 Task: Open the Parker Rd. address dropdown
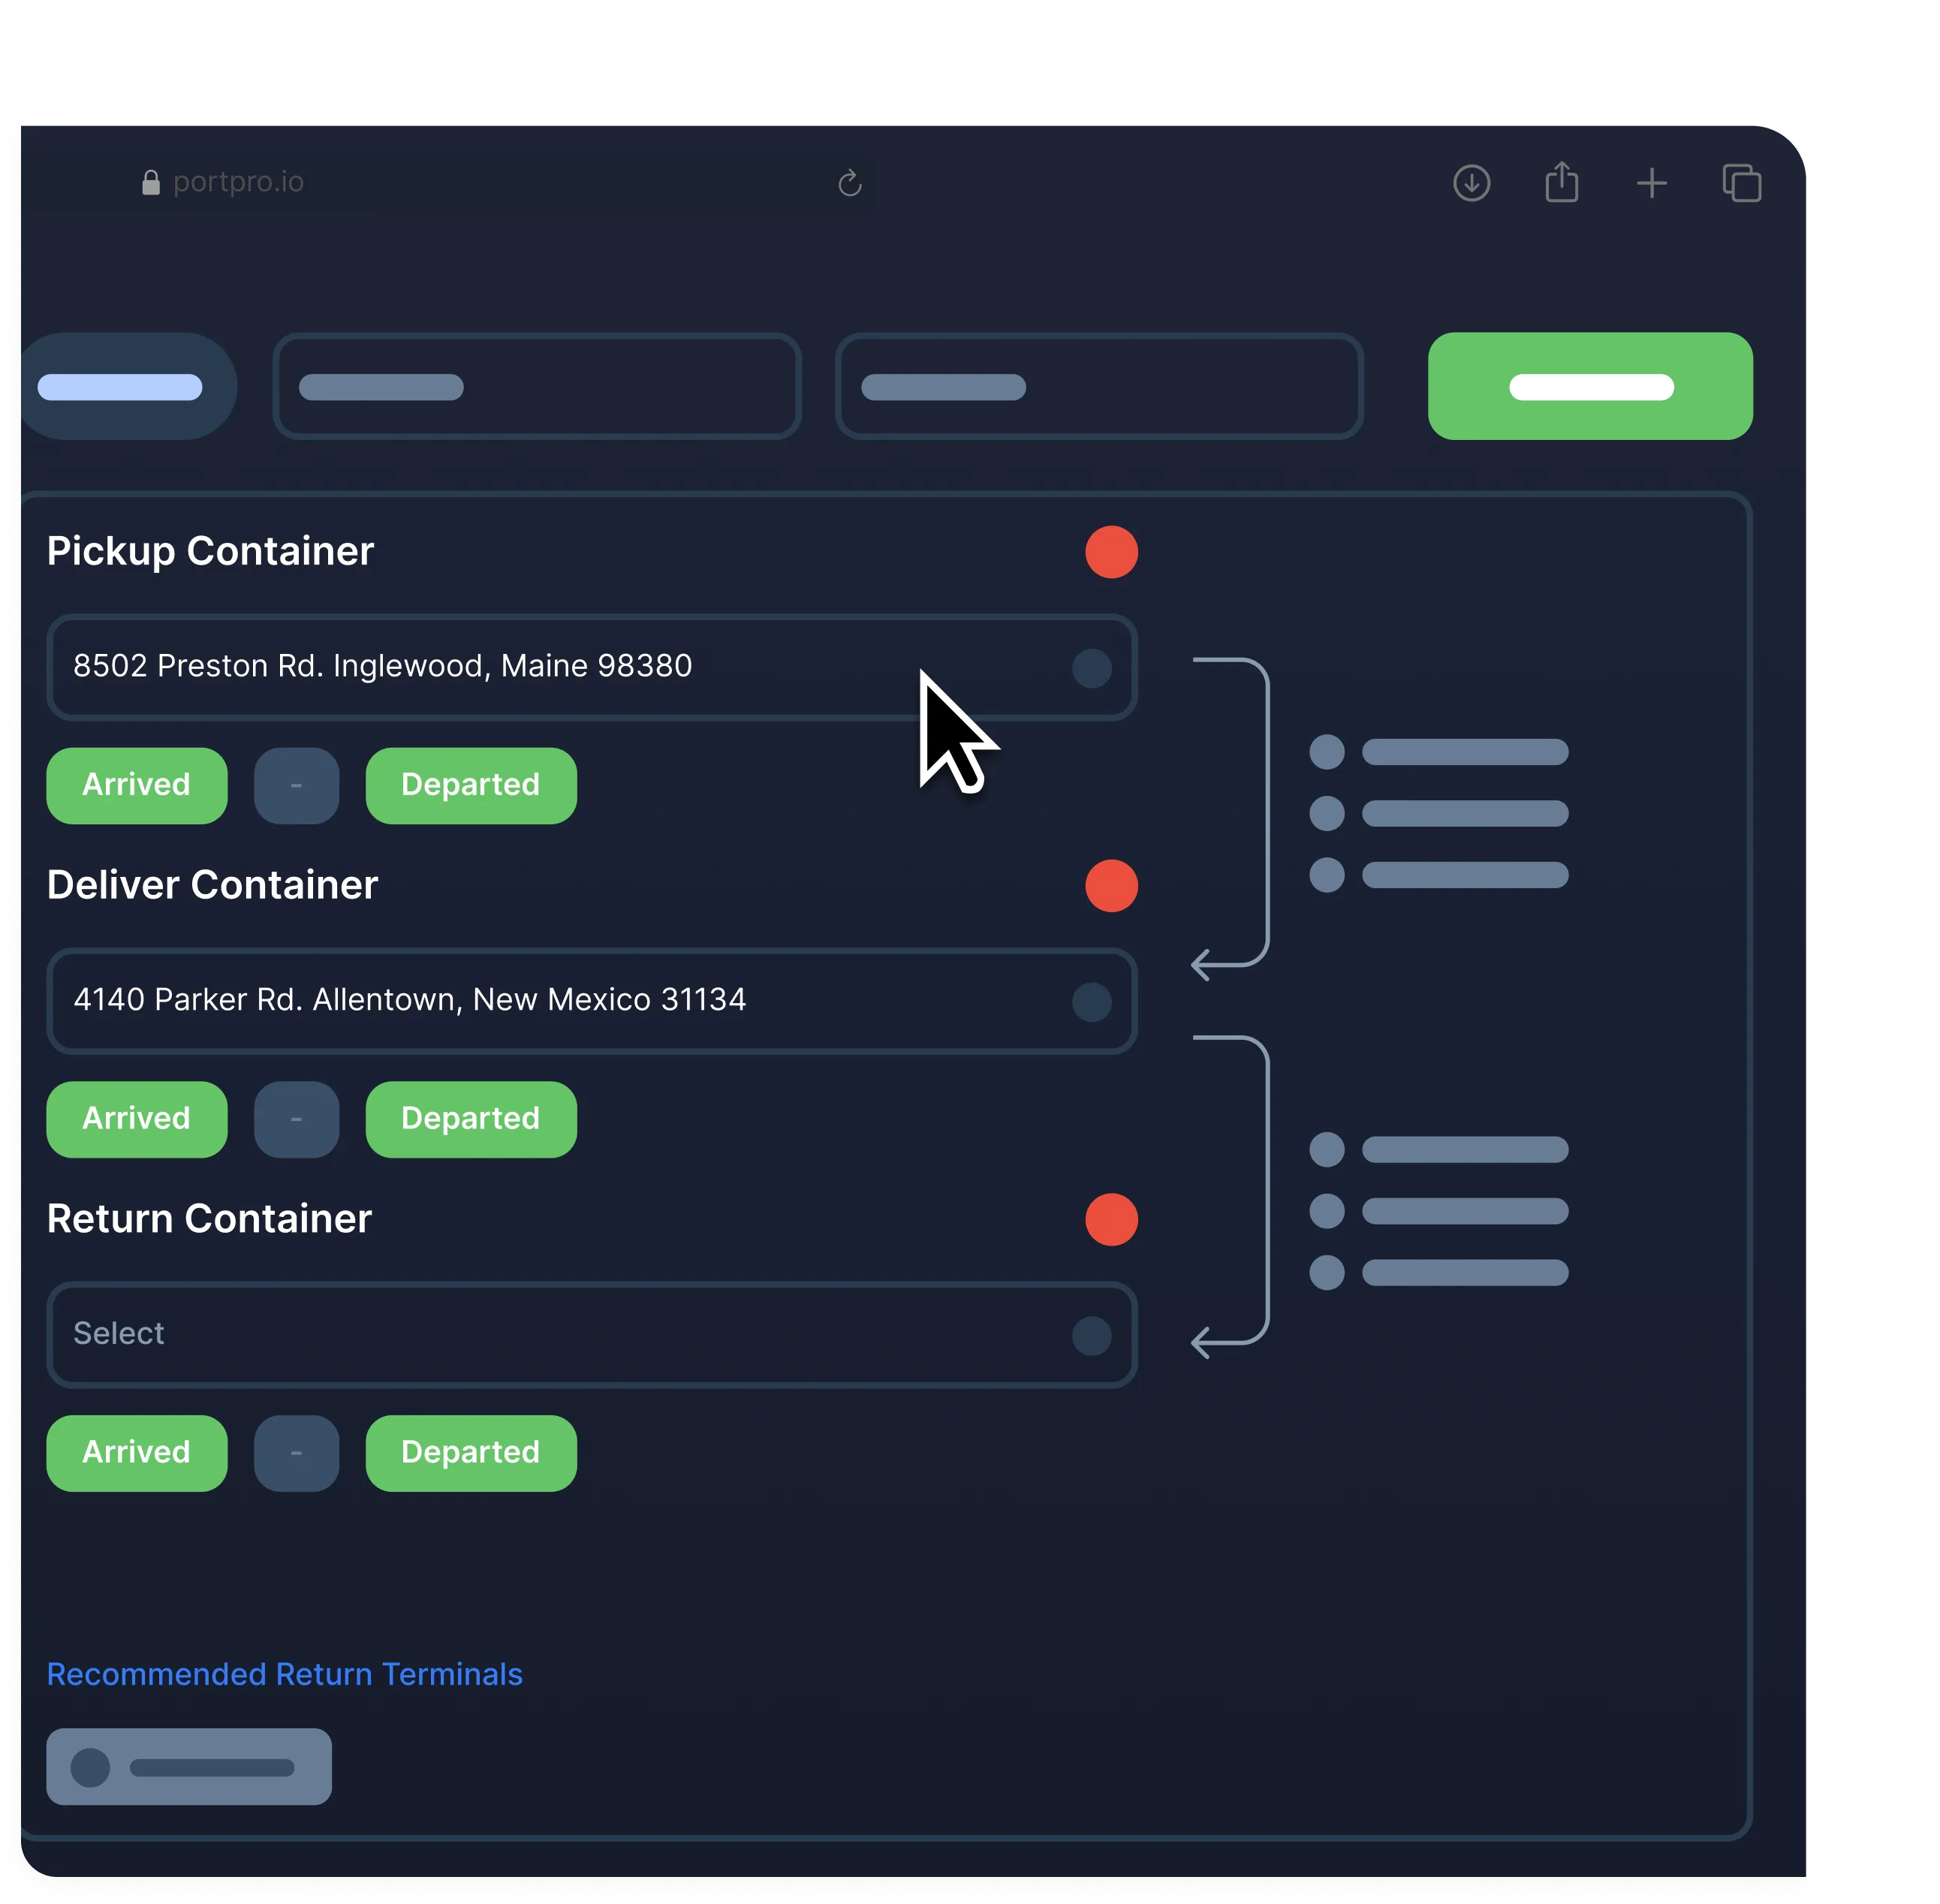pyautogui.click(x=1091, y=1002)
